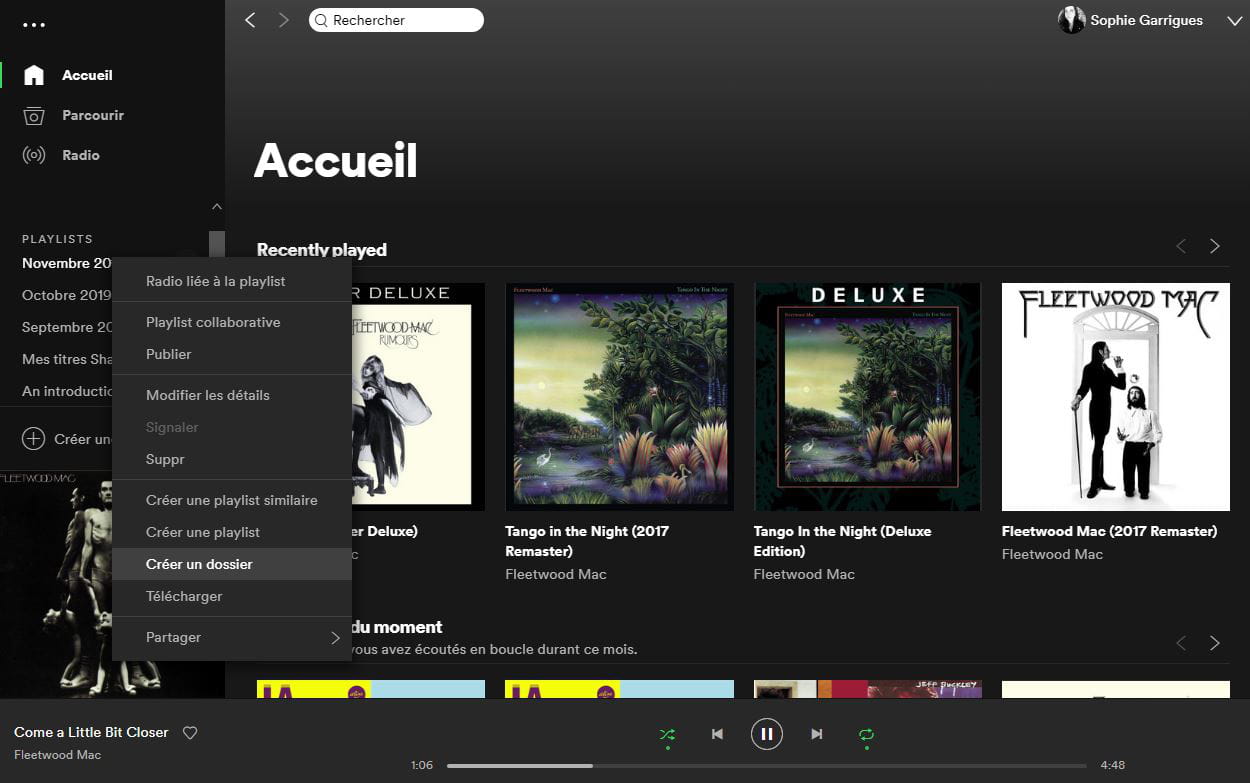Click Fleetwood Mac artist under Fleetwood Mac (2017 Remaster)
This screenshot has height=783, width=1250.
click(1052, 554)
